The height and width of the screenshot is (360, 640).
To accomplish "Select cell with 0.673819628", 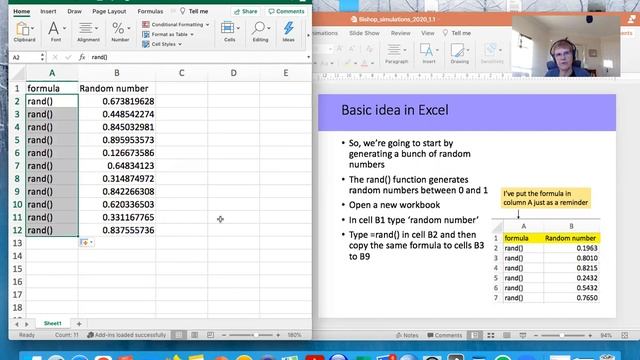I will click(117, 101).
